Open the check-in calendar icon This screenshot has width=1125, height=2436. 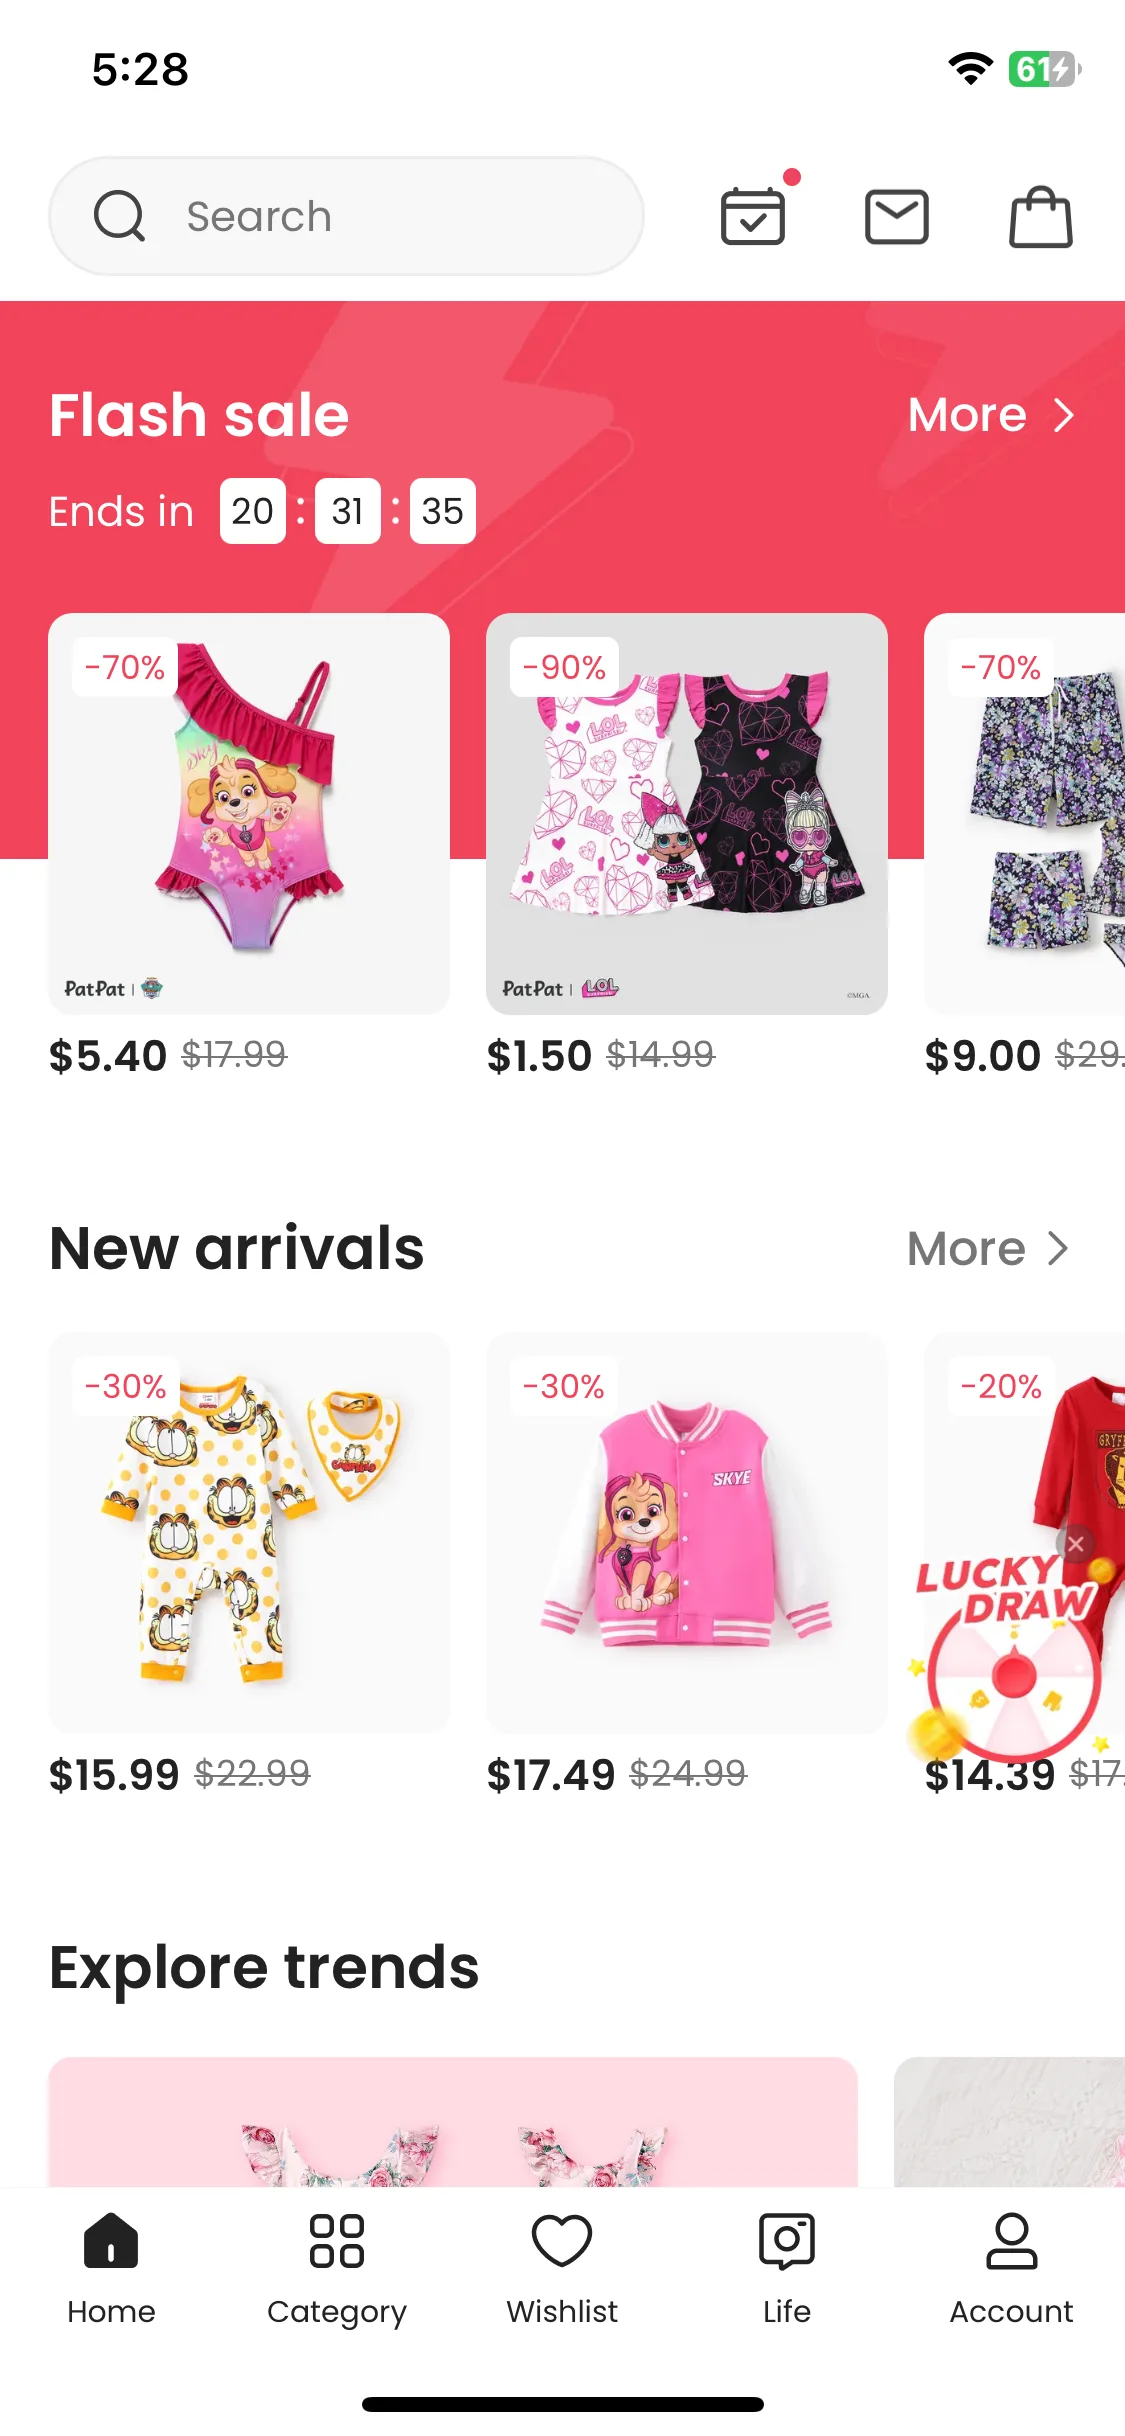[x=753, y=216]
